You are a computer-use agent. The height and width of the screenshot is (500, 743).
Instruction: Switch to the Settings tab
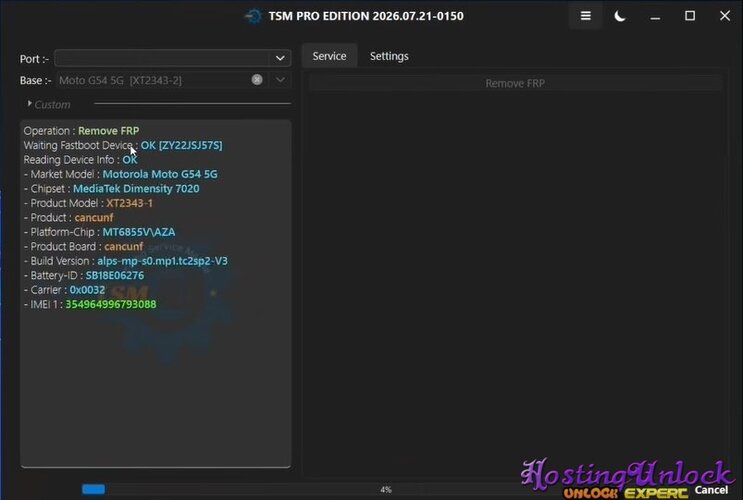pos(389,56)
